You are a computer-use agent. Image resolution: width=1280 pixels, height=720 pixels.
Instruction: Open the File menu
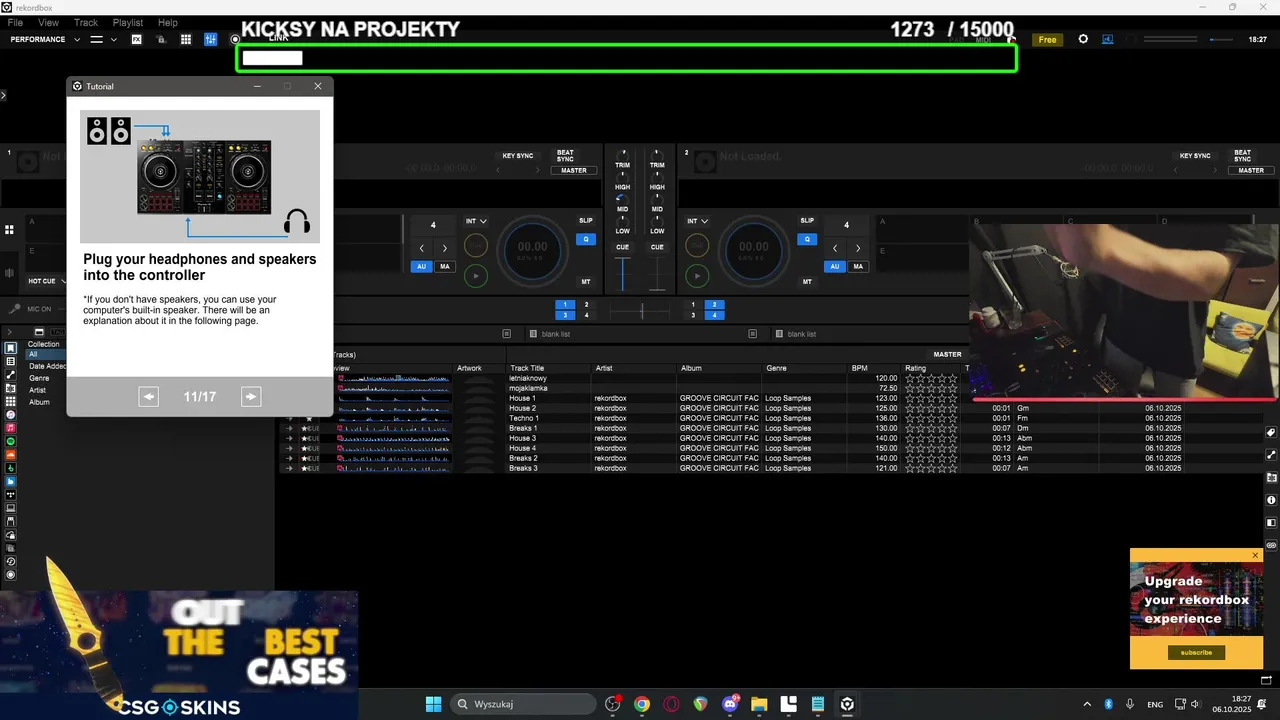pyautogui.click(x=15, y=22)
